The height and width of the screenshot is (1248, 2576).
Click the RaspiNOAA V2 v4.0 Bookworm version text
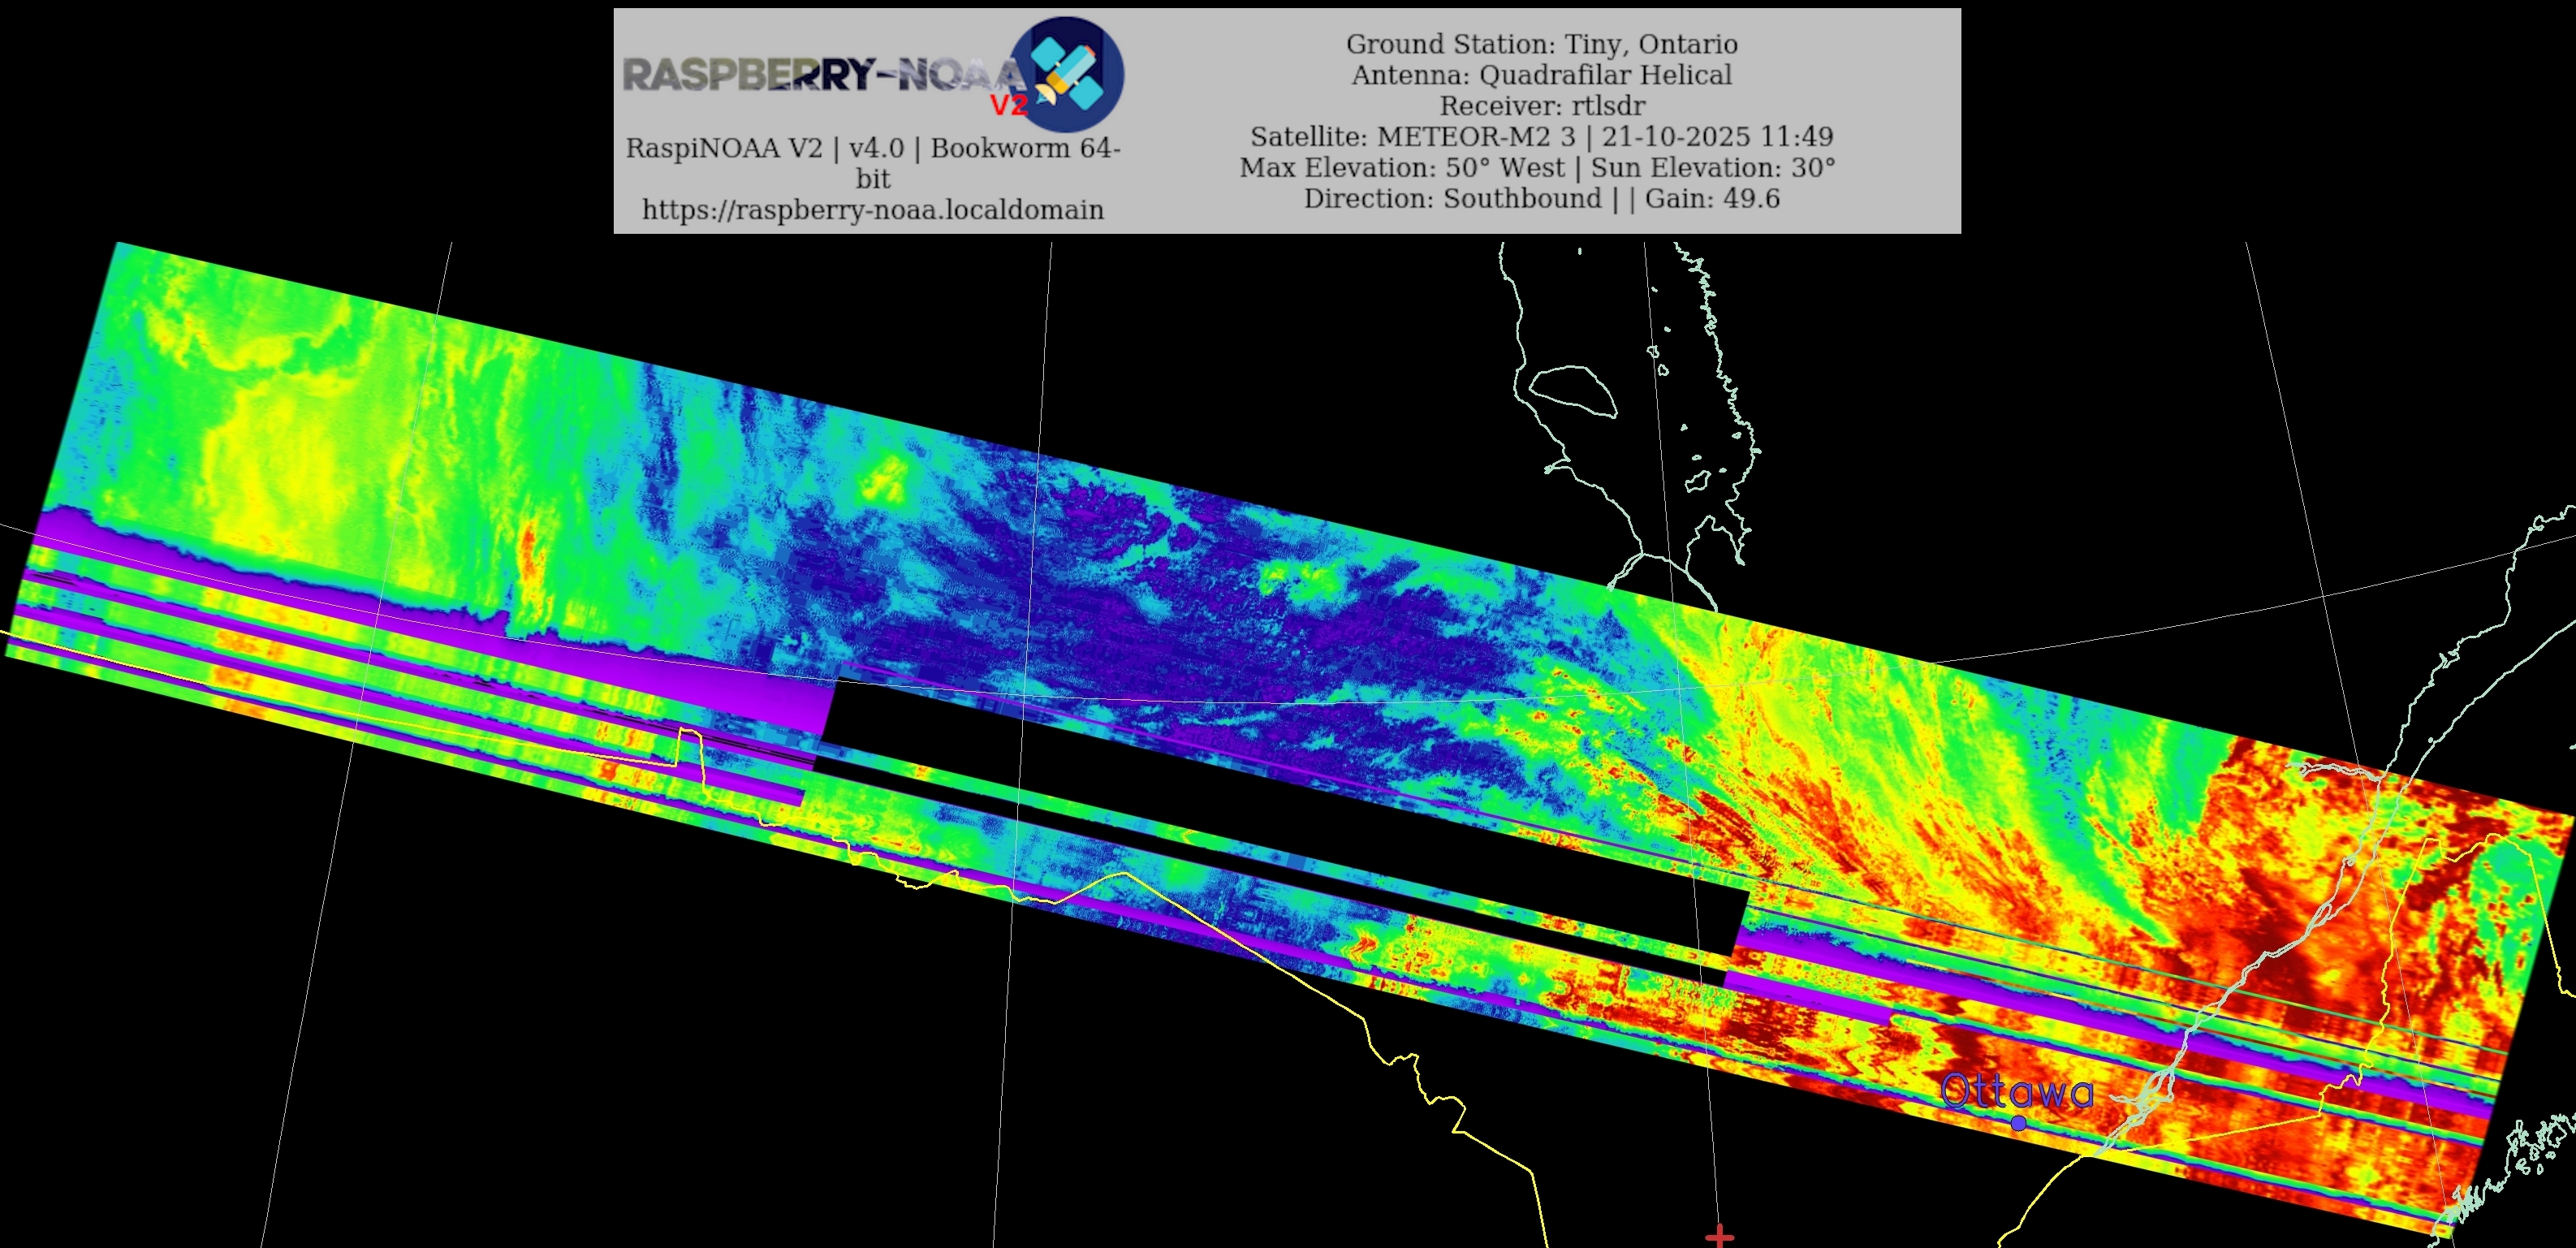click(872, 148)
